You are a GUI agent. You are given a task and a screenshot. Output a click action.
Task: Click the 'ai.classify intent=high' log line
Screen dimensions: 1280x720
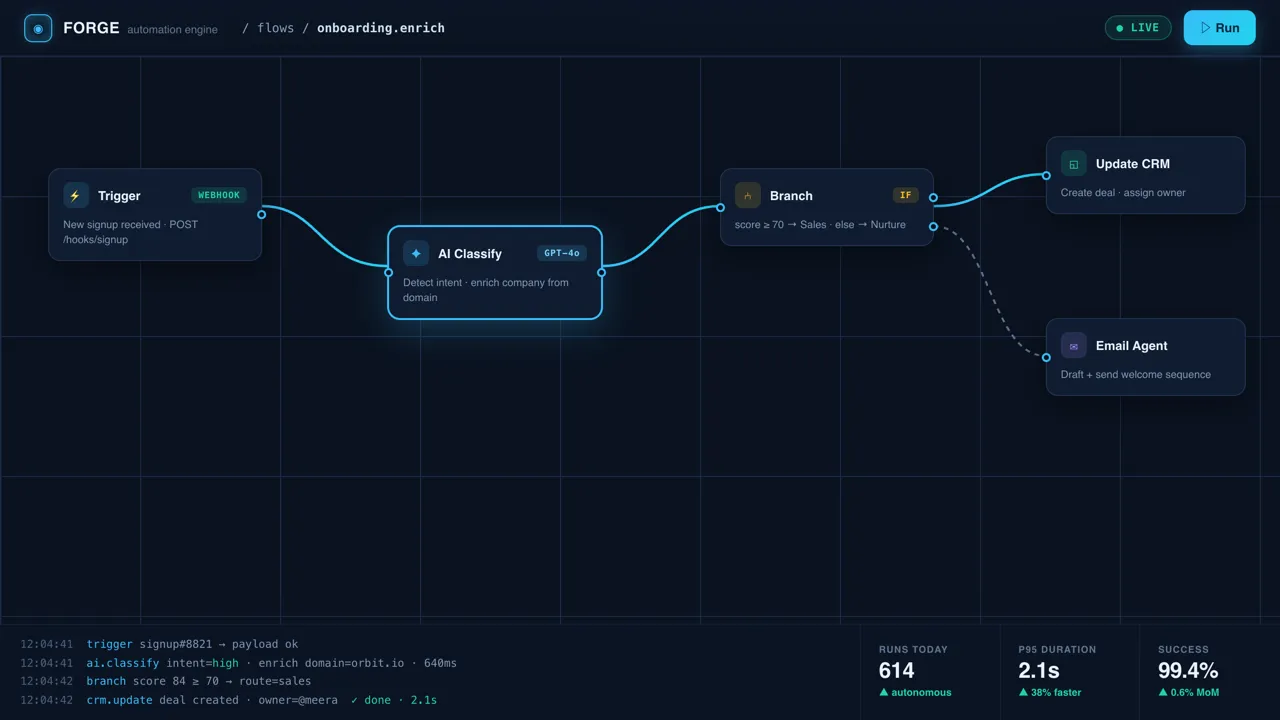point(239,663)
